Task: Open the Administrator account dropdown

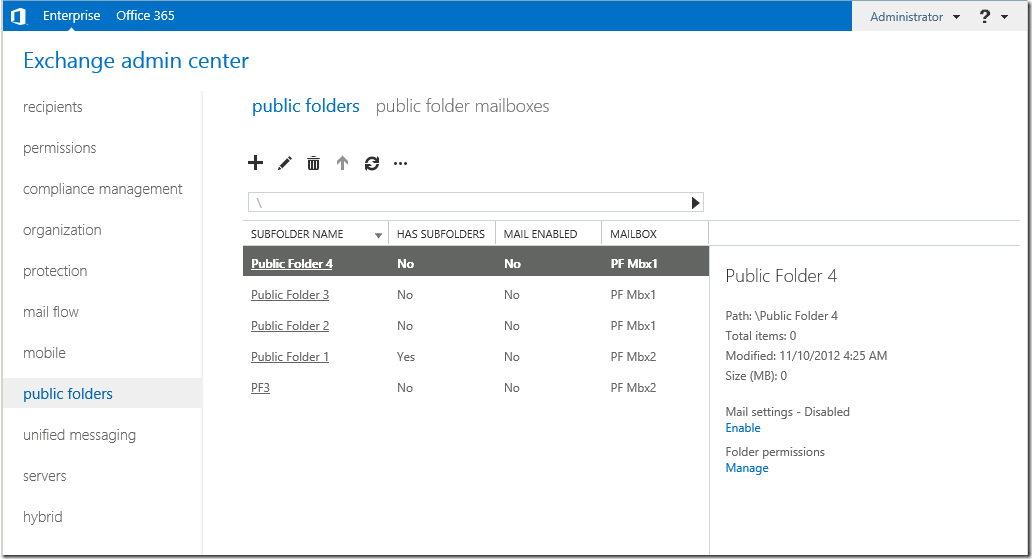Action: (x=915, y=16)
